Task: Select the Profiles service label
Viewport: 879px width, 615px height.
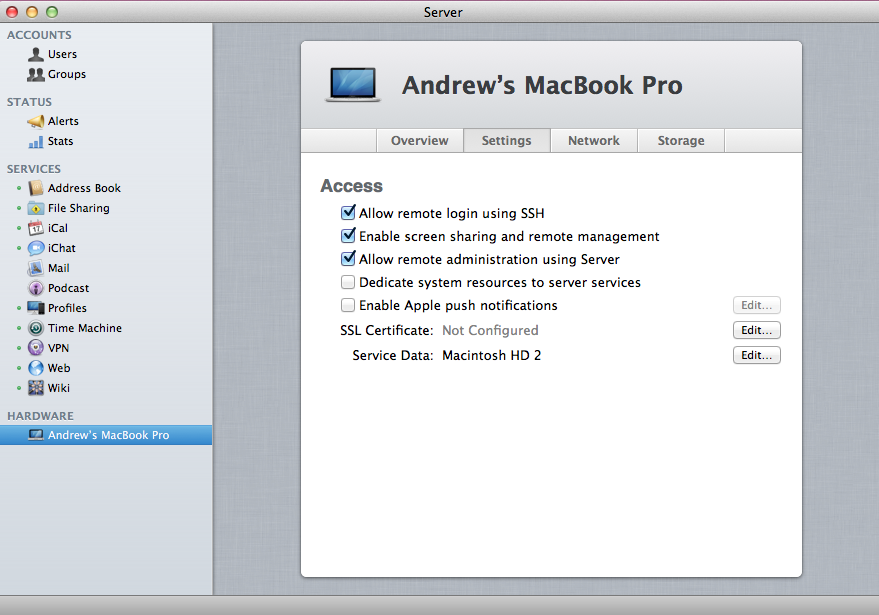Action: click(67, 308)
